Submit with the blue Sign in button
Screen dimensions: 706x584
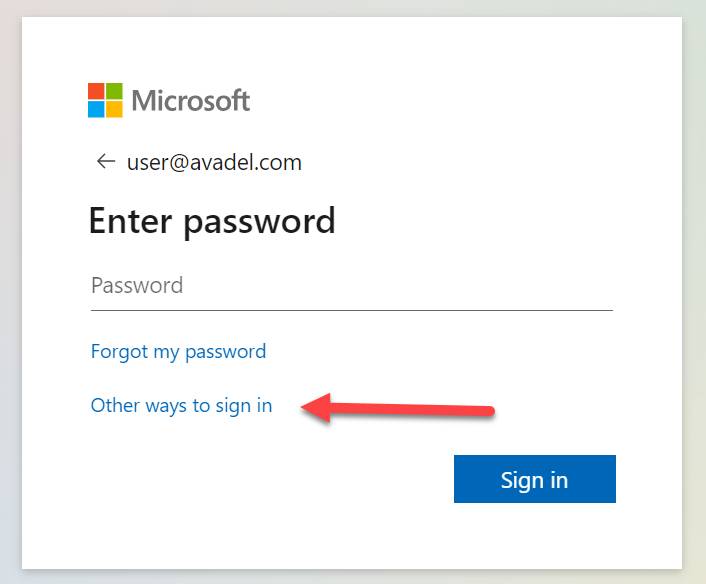(534, 479)
